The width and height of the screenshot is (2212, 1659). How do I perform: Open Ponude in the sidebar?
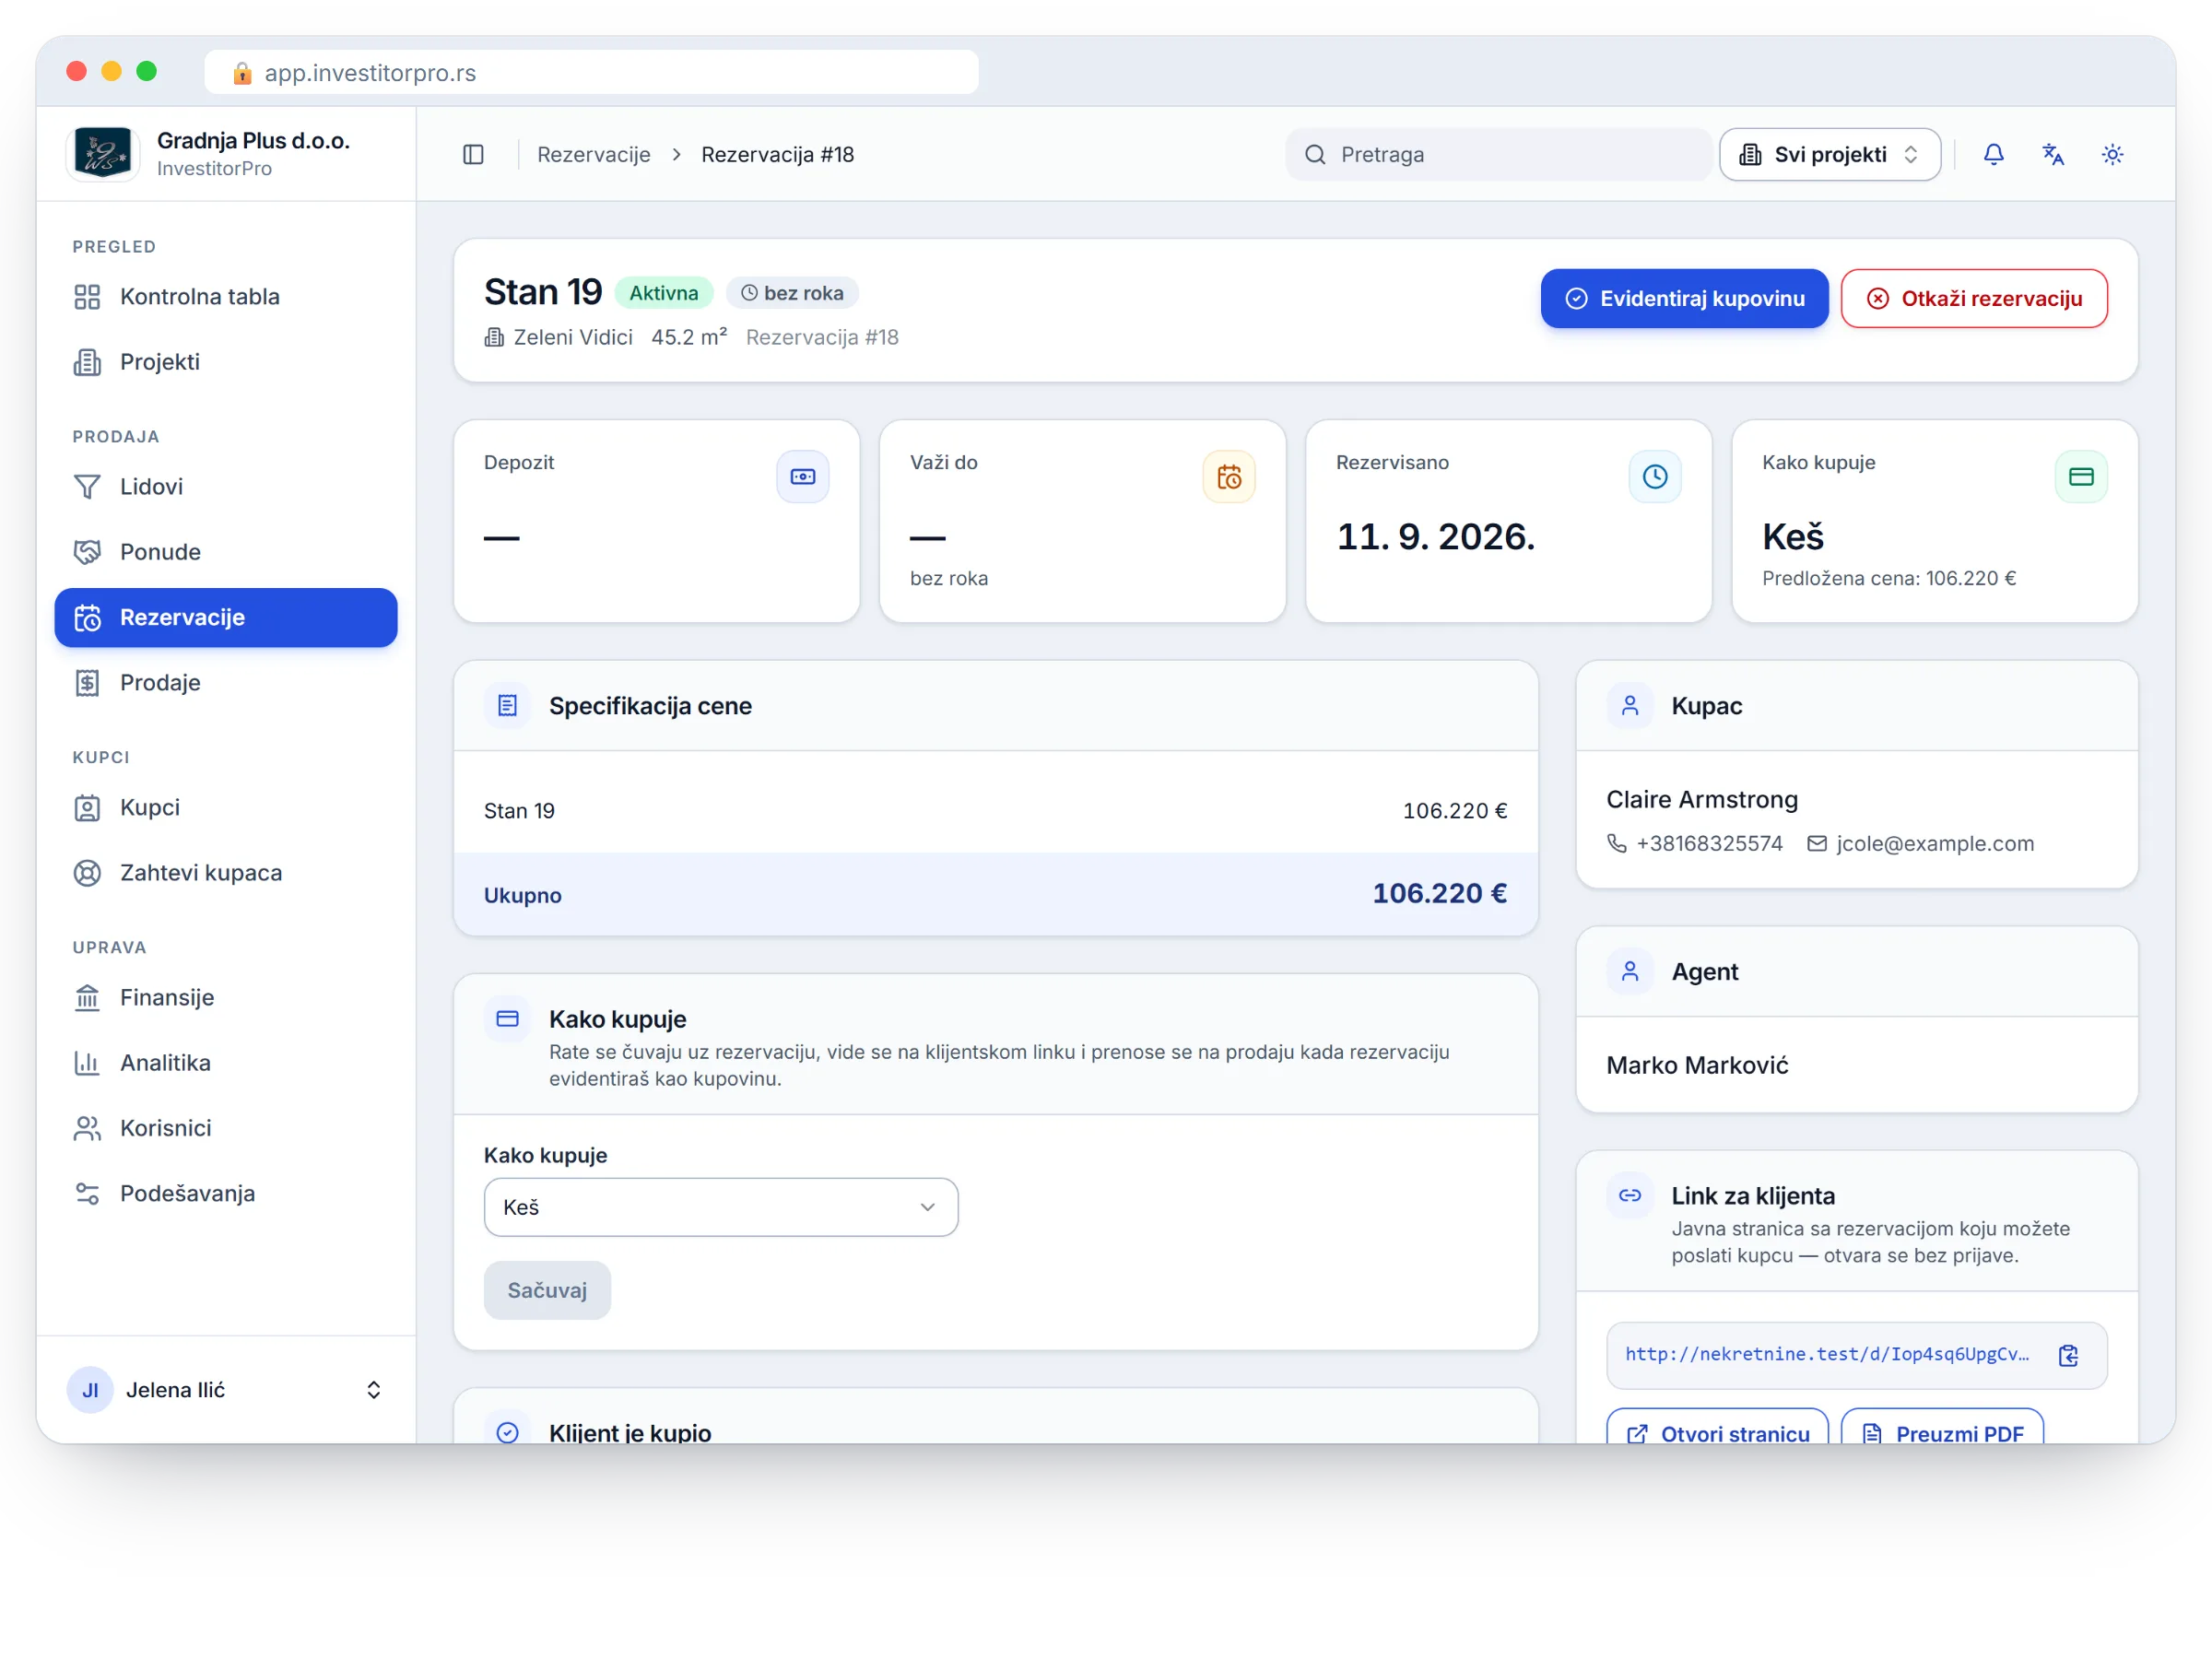tap(226, 552)
